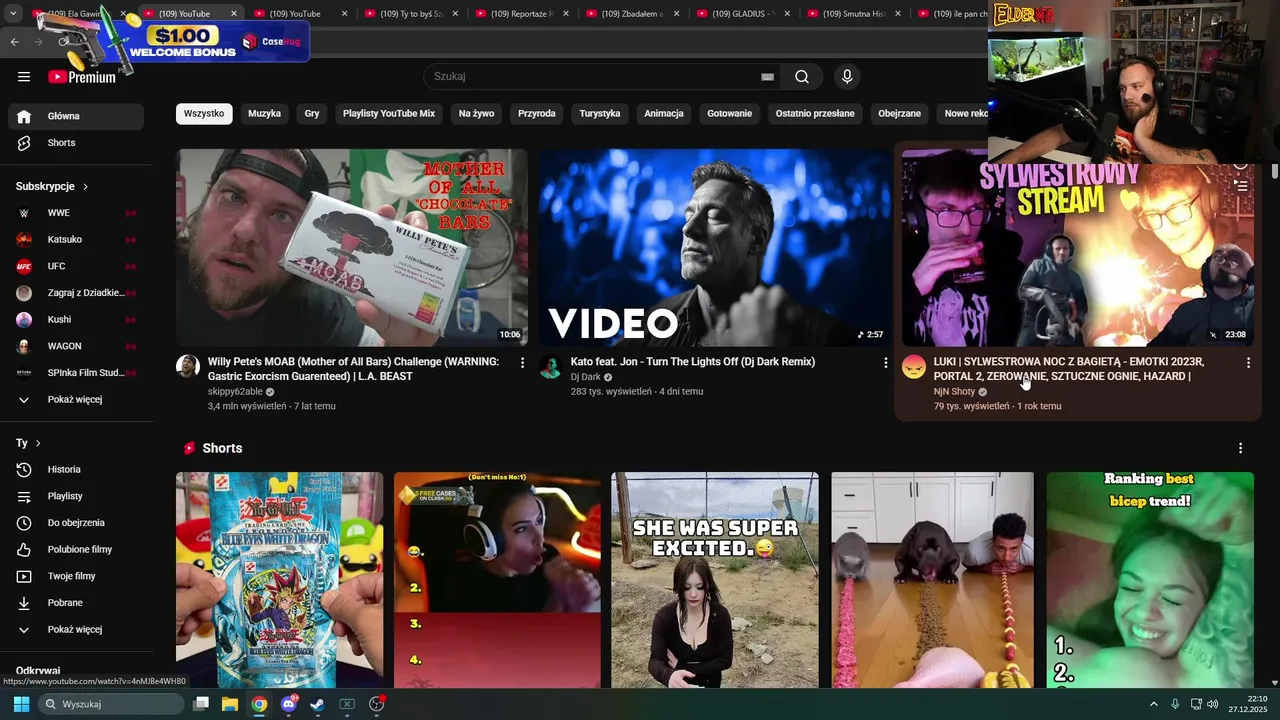The width and height of the screenshot is (1280, 720).
Task: Go back with browser arrow
Action: [14, 42]
